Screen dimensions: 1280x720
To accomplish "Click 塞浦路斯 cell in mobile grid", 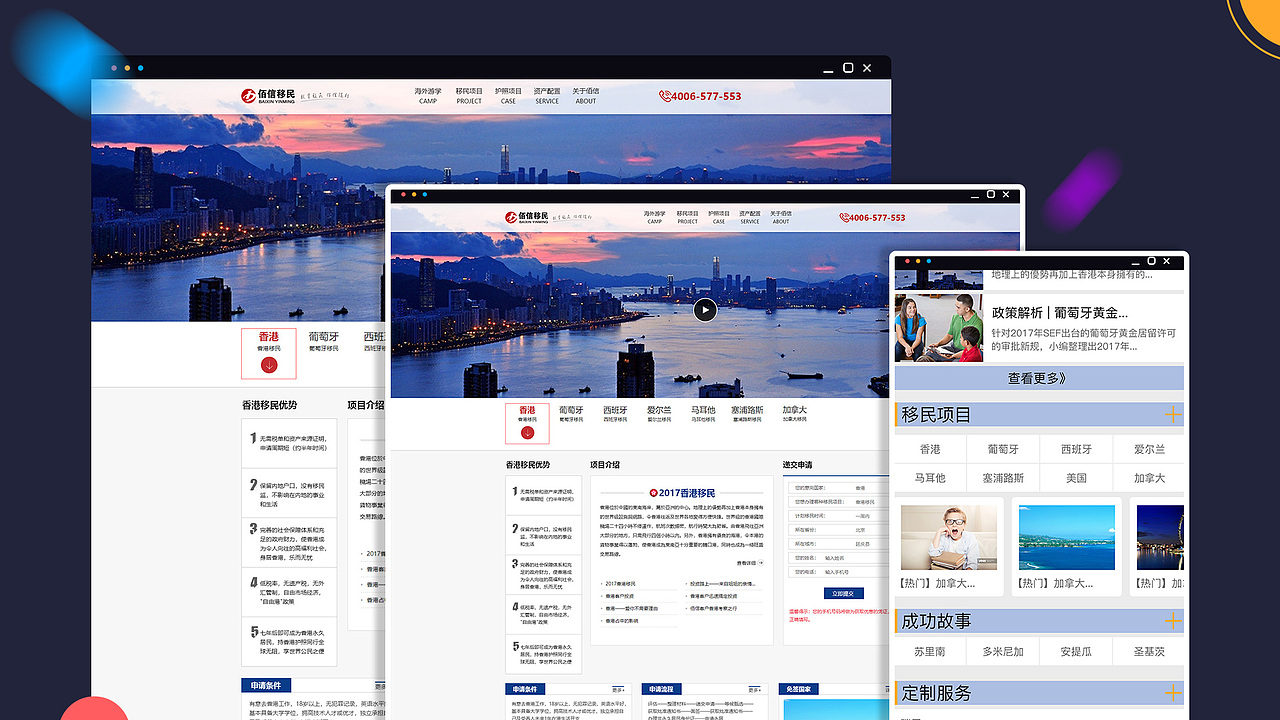I will [1003, 478].
